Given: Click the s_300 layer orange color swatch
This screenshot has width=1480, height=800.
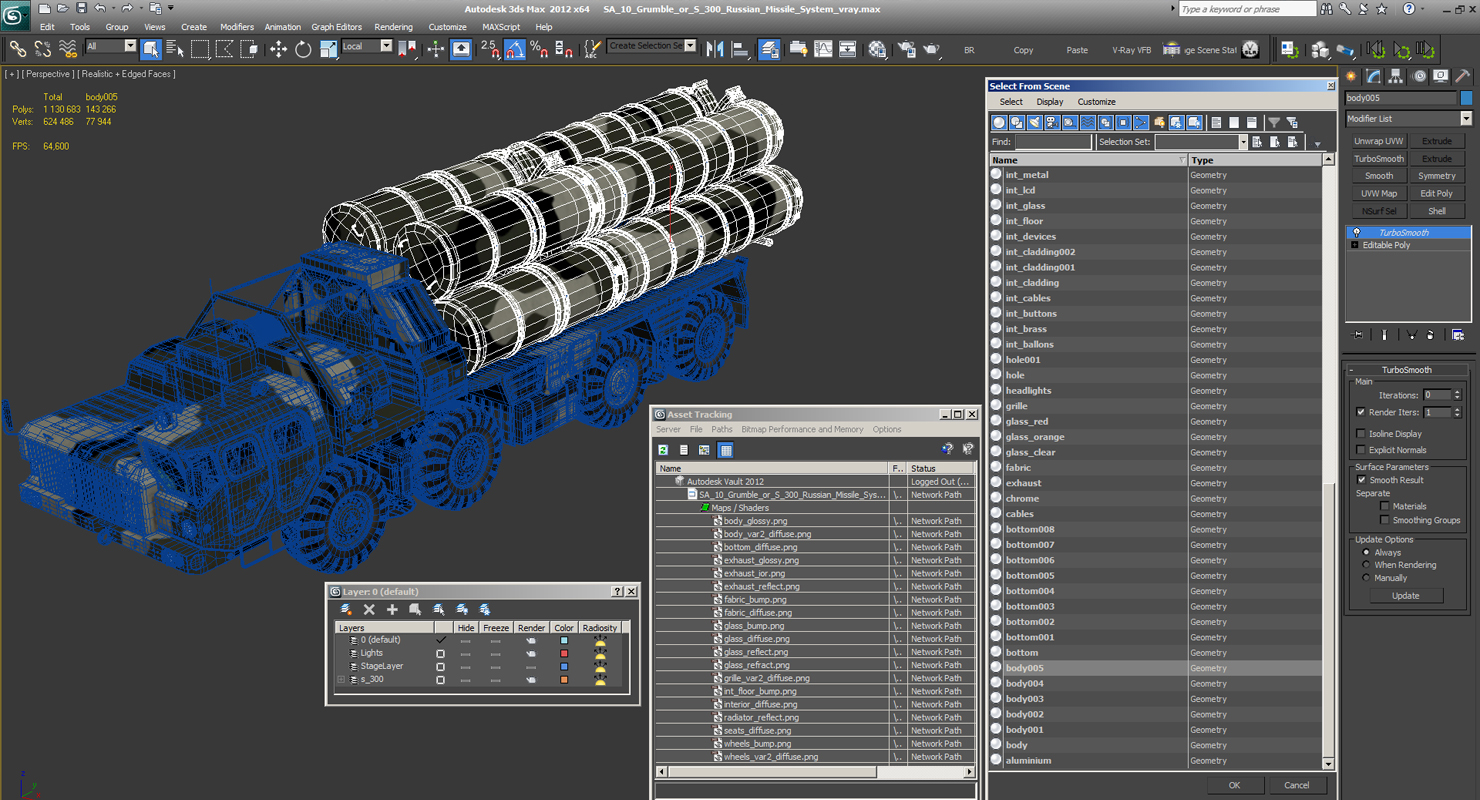Looking at the screenshot, I should (564, 679).
